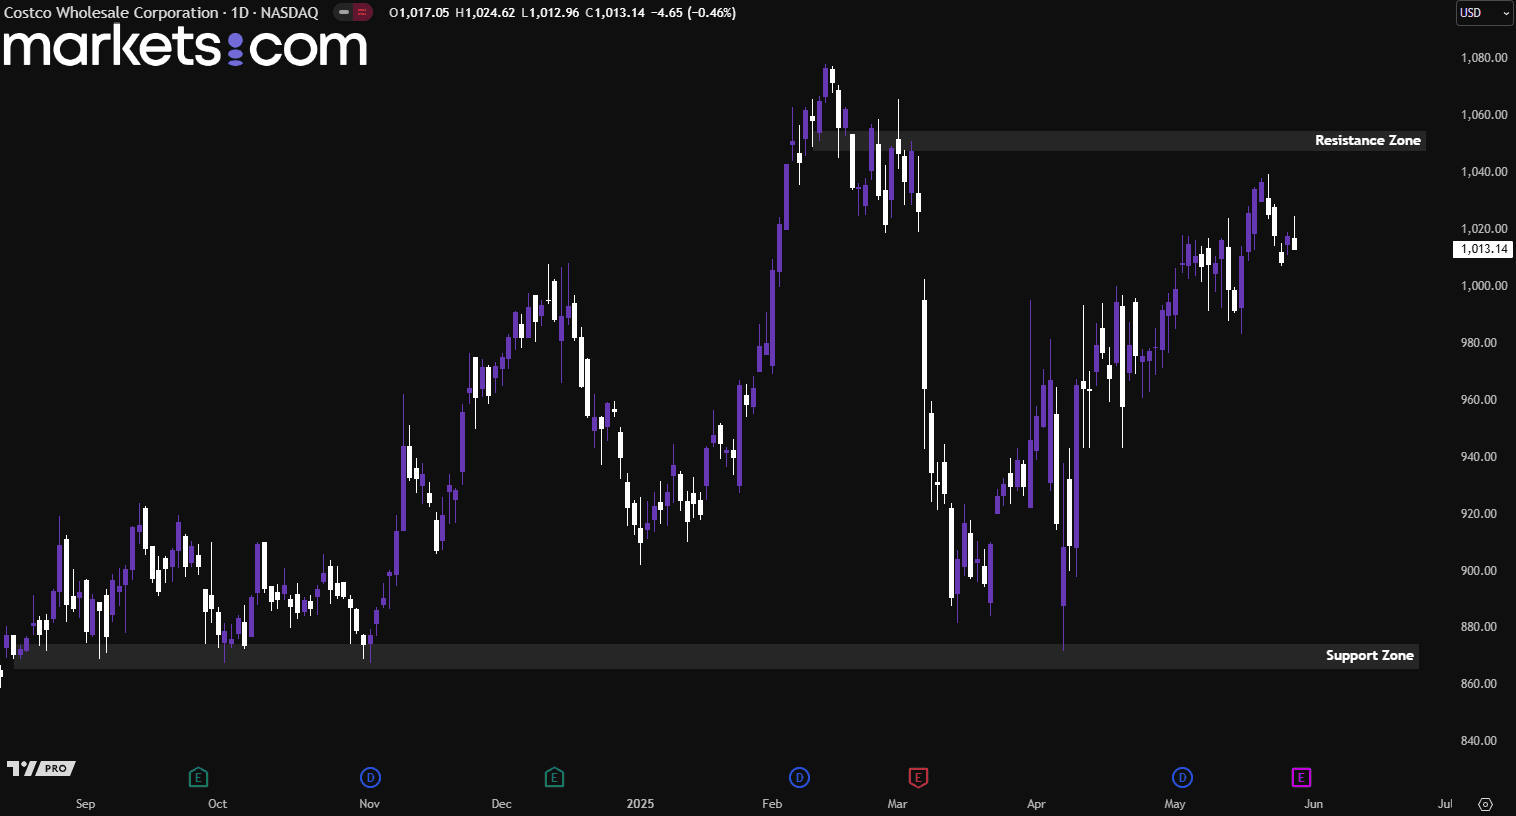The width and height of the screenshot is (1516, 816).
Task: Click the markets.com logo
Action: pyautogui.click(x=185, y=47)
